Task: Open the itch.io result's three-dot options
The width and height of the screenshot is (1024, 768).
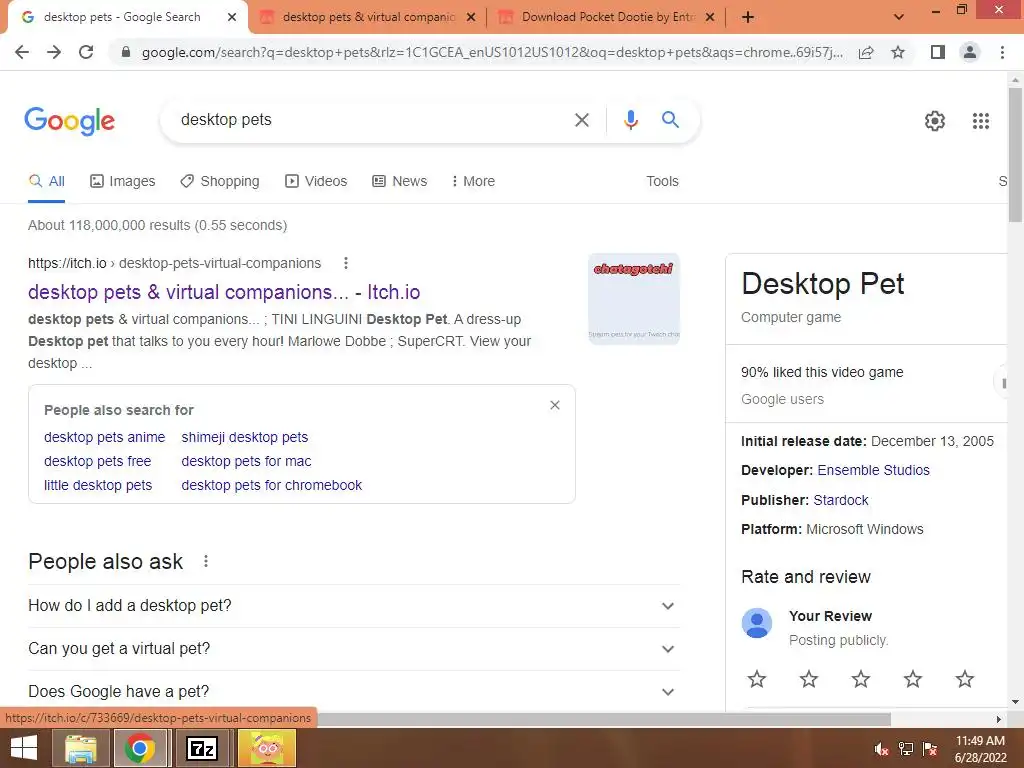Action: tap(345, 263)
